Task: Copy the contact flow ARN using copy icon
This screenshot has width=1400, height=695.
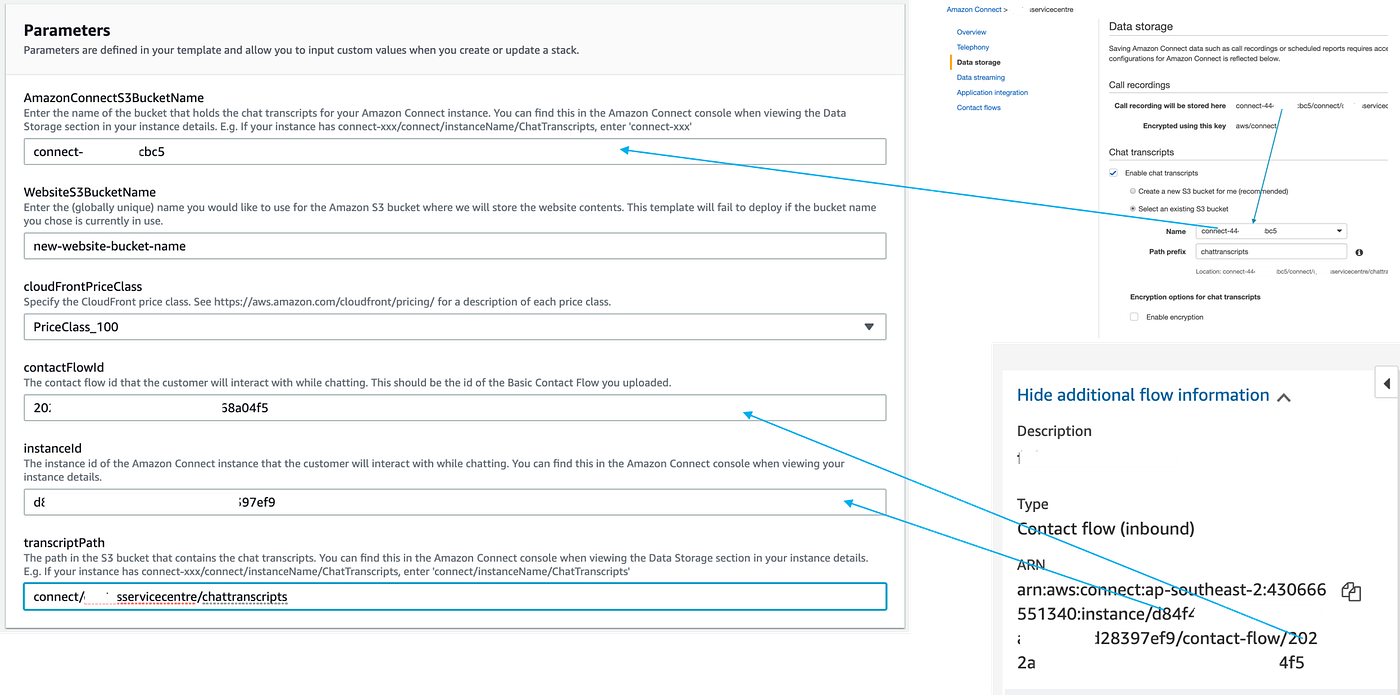Action: 1351,591
